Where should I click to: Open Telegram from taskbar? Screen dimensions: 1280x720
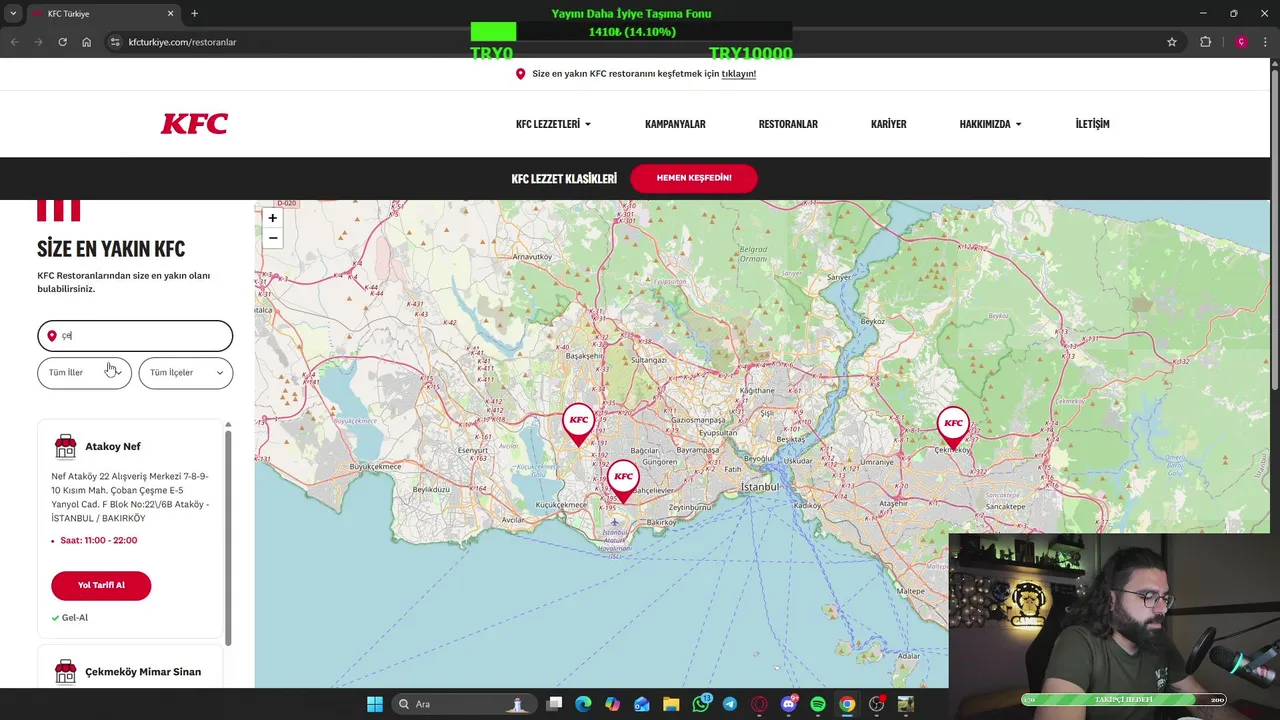coord(730,704)
